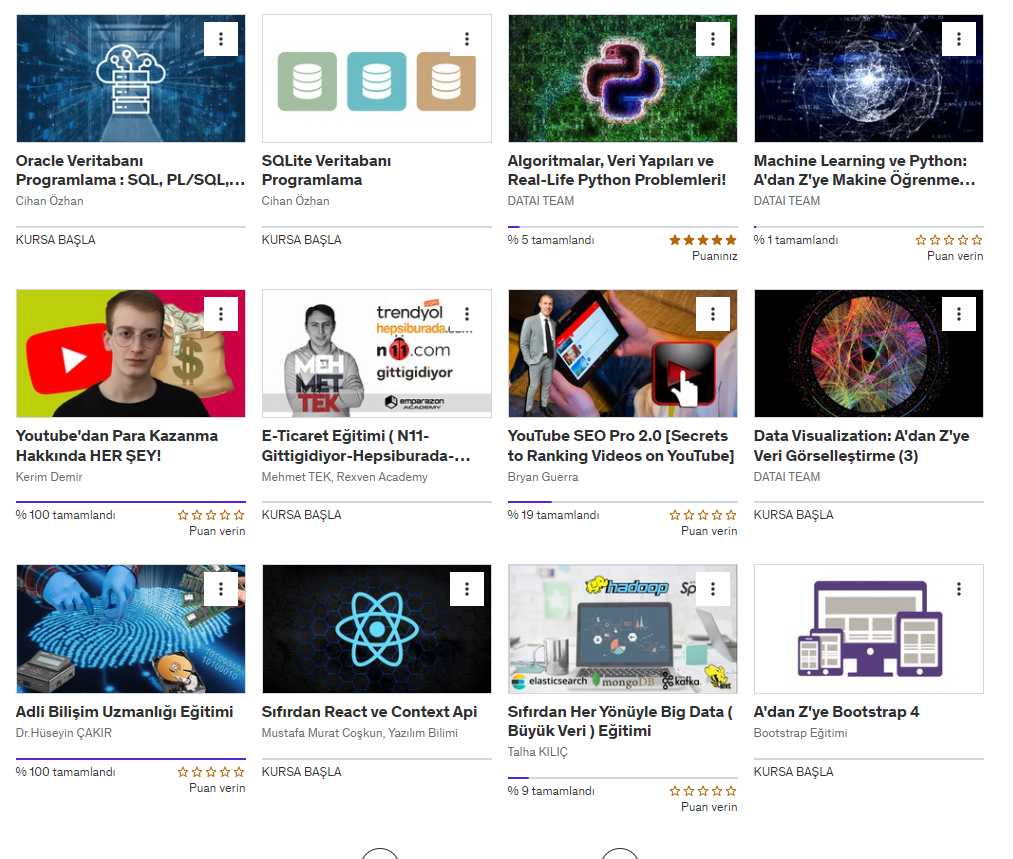Rate Youtube'dan Para Kazanma using stars

click(211, 515)
